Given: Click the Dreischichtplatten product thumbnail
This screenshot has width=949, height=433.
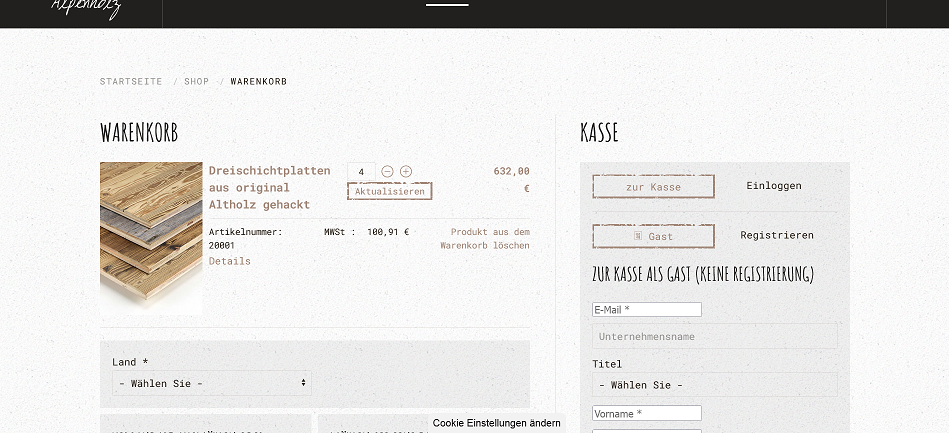Looking at the screenshot, I should [x=151, y=238].
